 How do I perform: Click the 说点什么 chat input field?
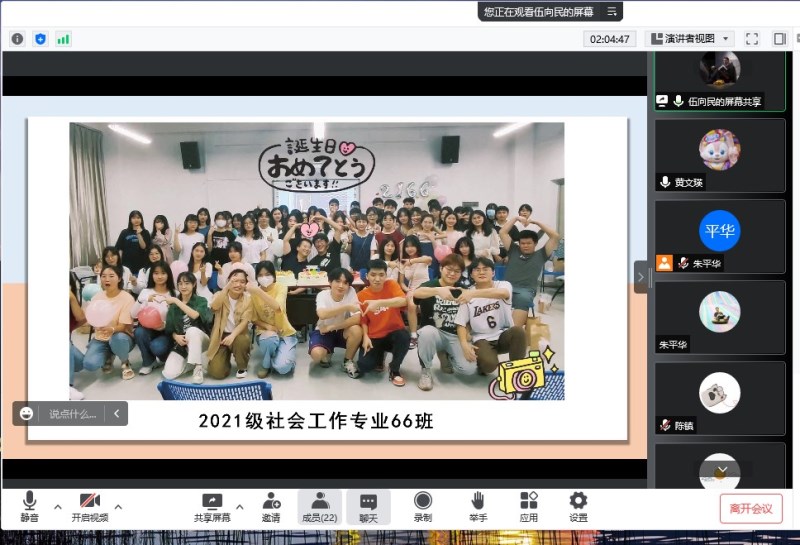(x=73, y=414)
